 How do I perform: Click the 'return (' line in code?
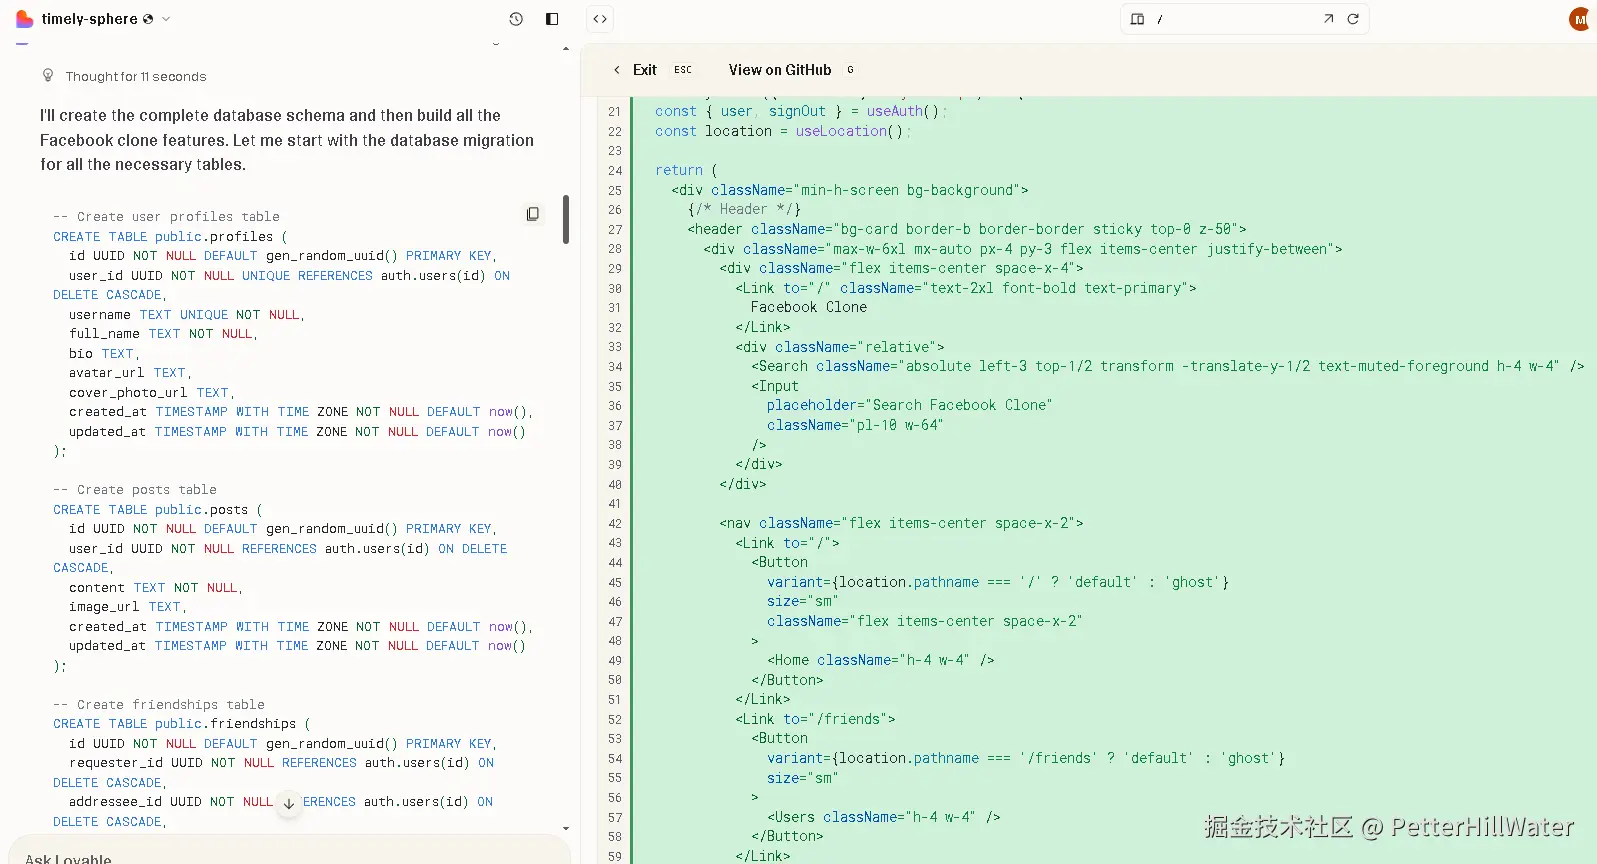pos(686,171)
